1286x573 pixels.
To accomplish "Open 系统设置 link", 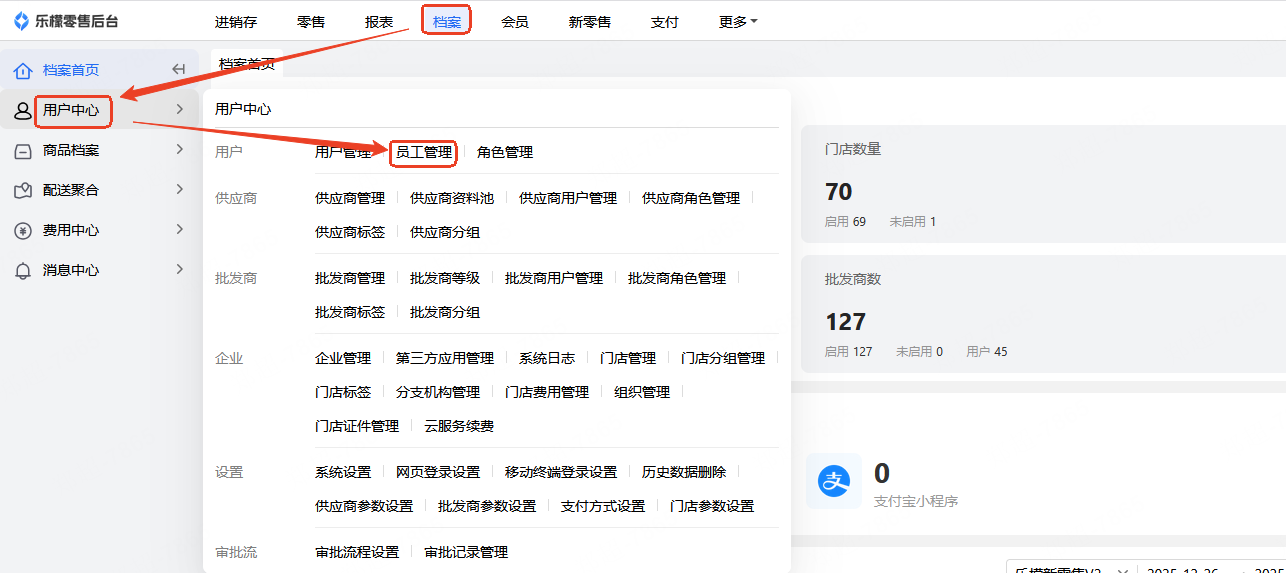I will (343, 472).
